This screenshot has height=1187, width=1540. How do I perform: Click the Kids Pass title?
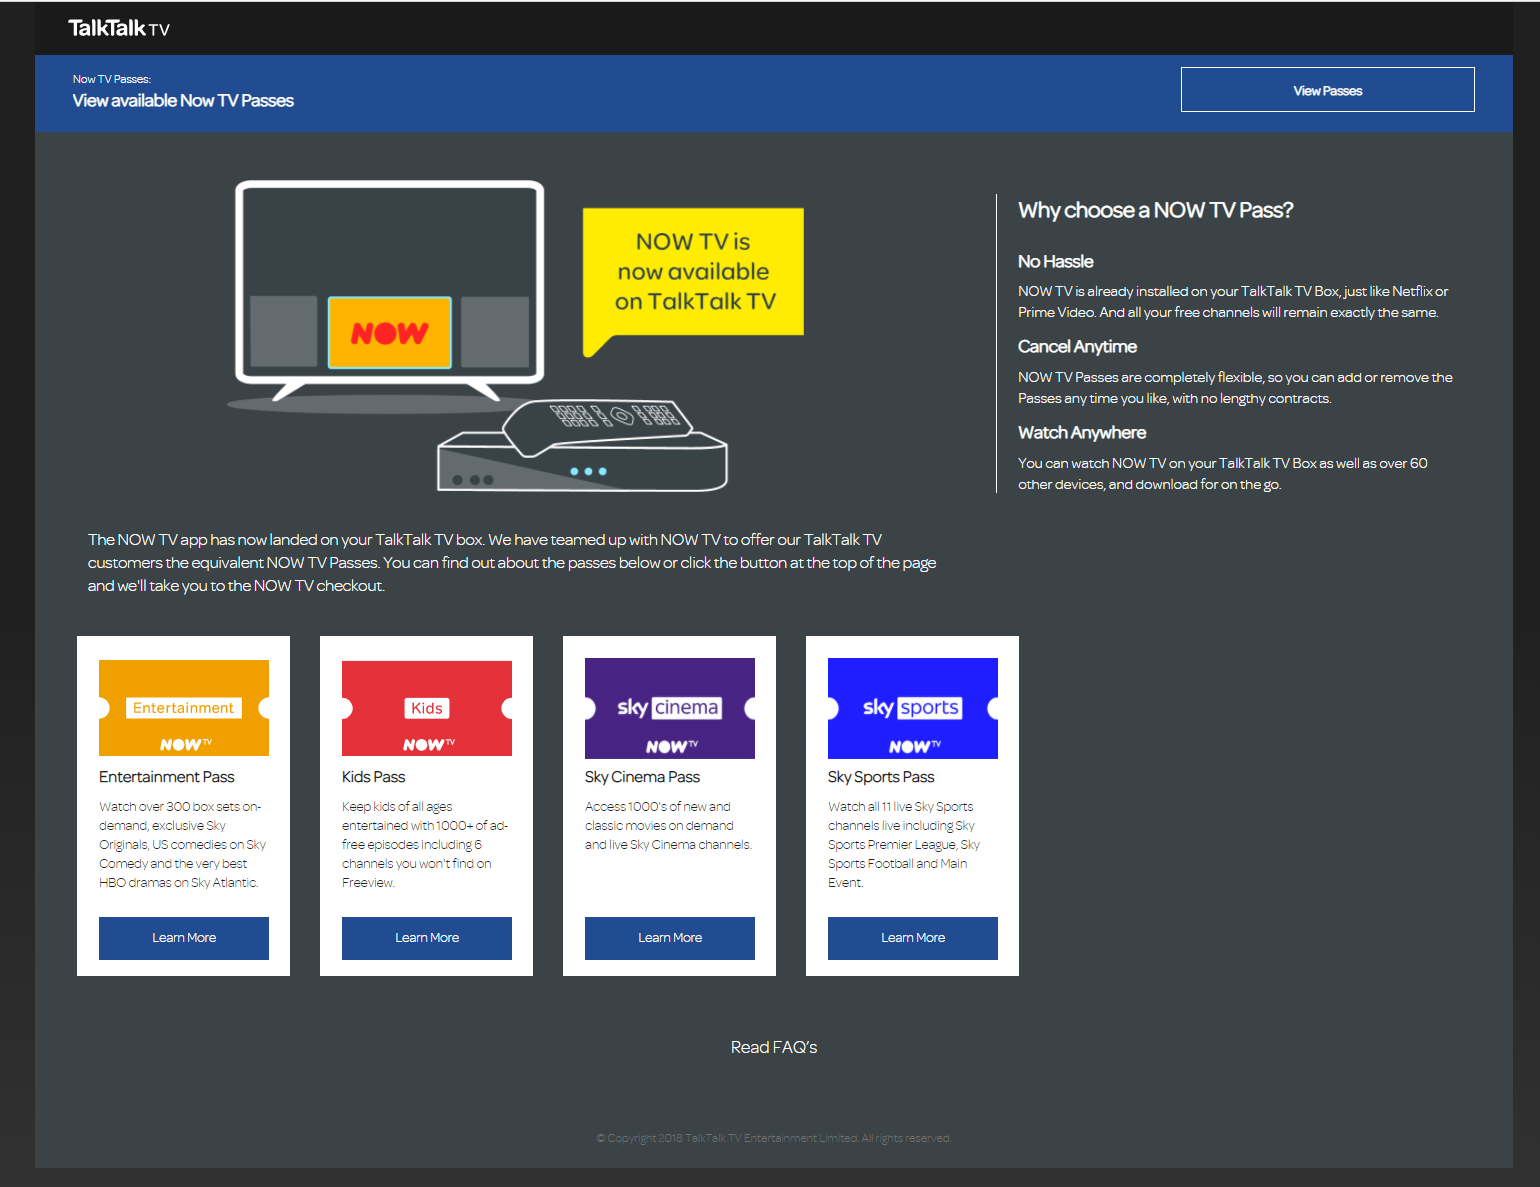(x=374, y=777)
